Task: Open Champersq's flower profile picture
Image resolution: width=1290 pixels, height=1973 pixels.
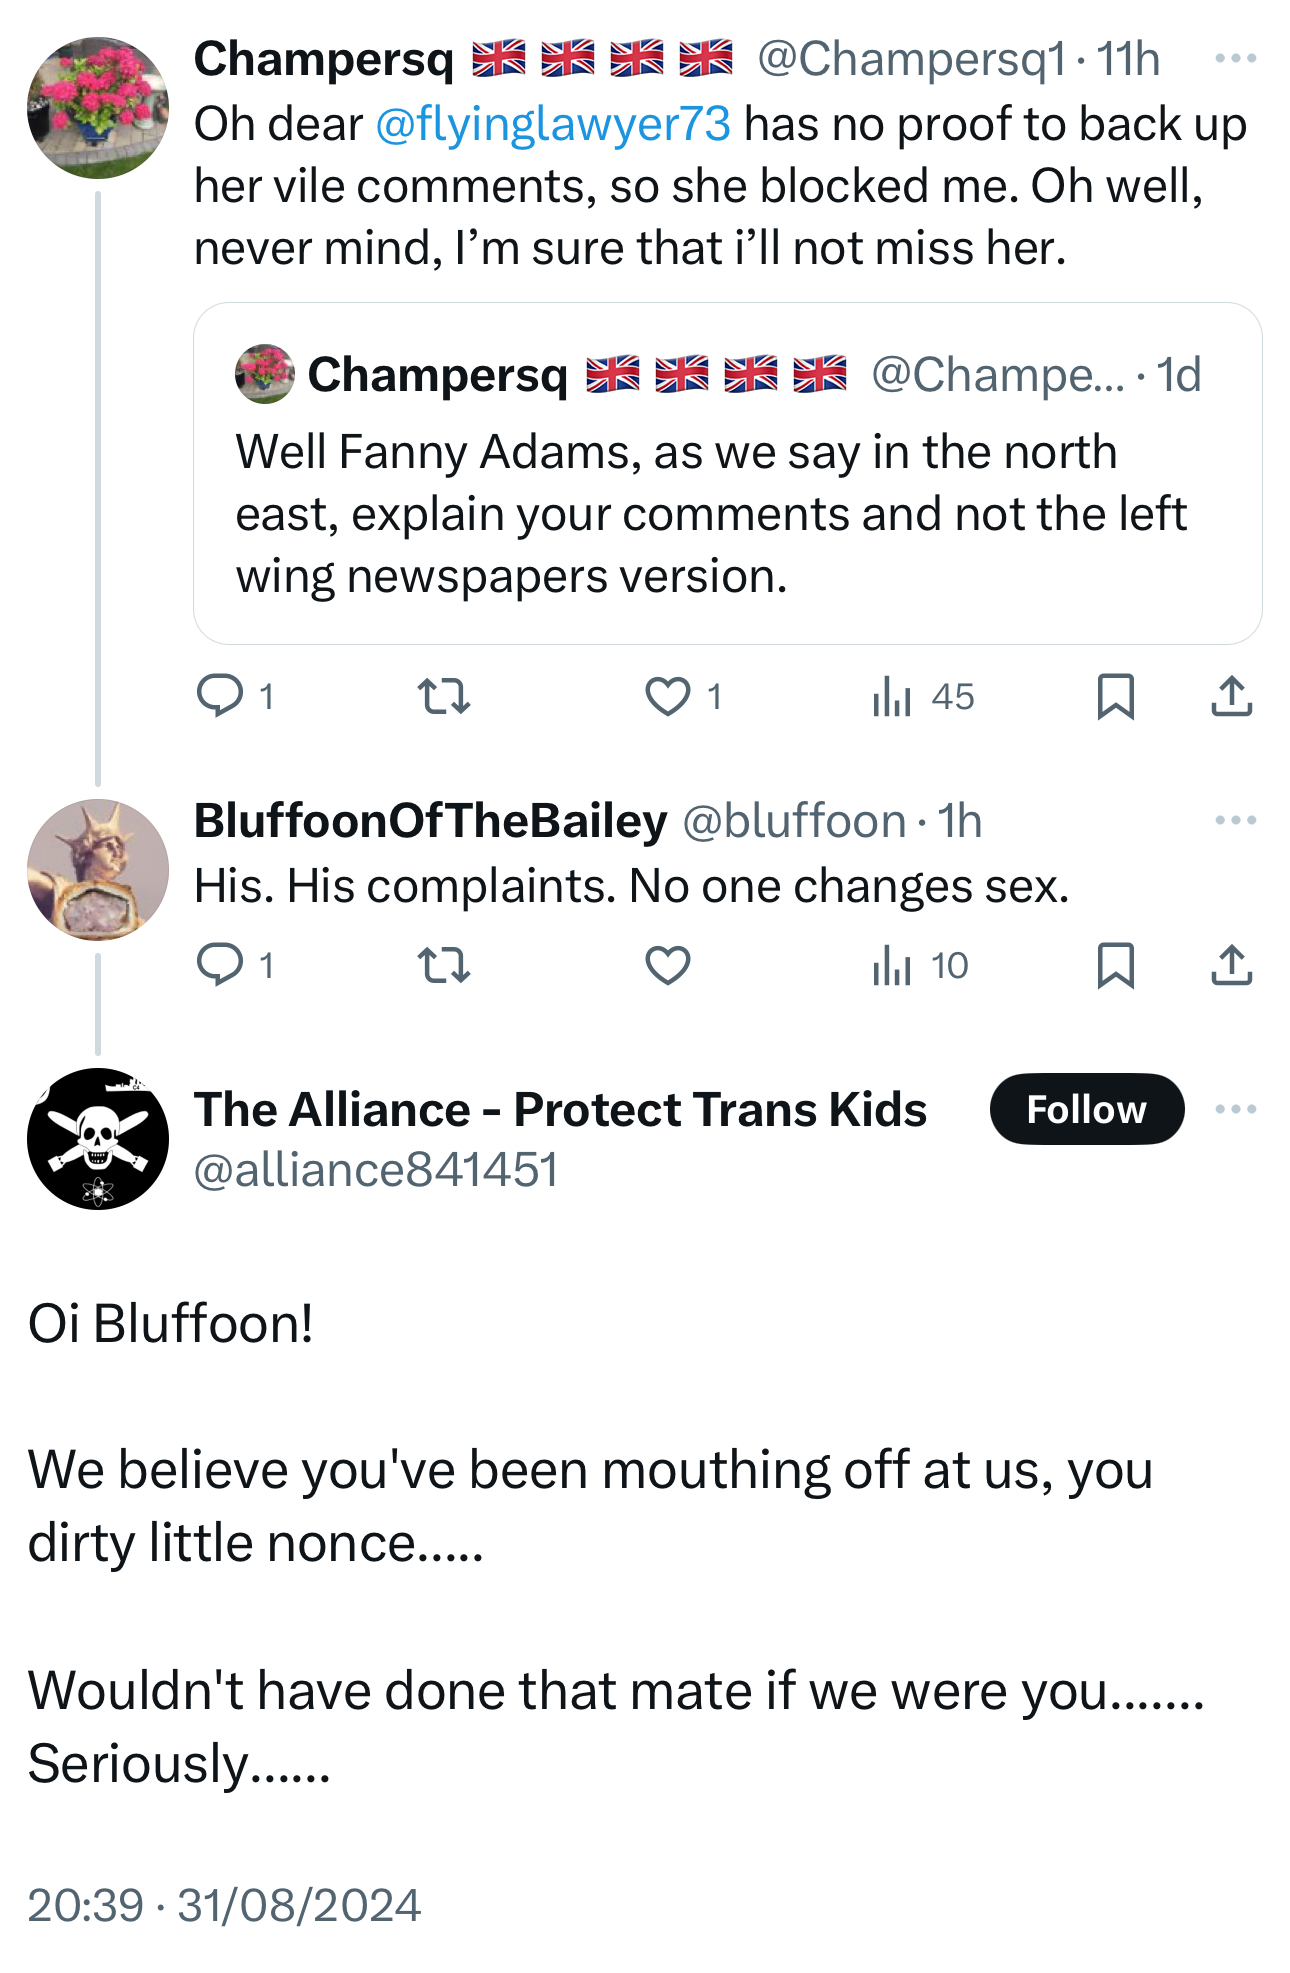Action: pos(98,108)
